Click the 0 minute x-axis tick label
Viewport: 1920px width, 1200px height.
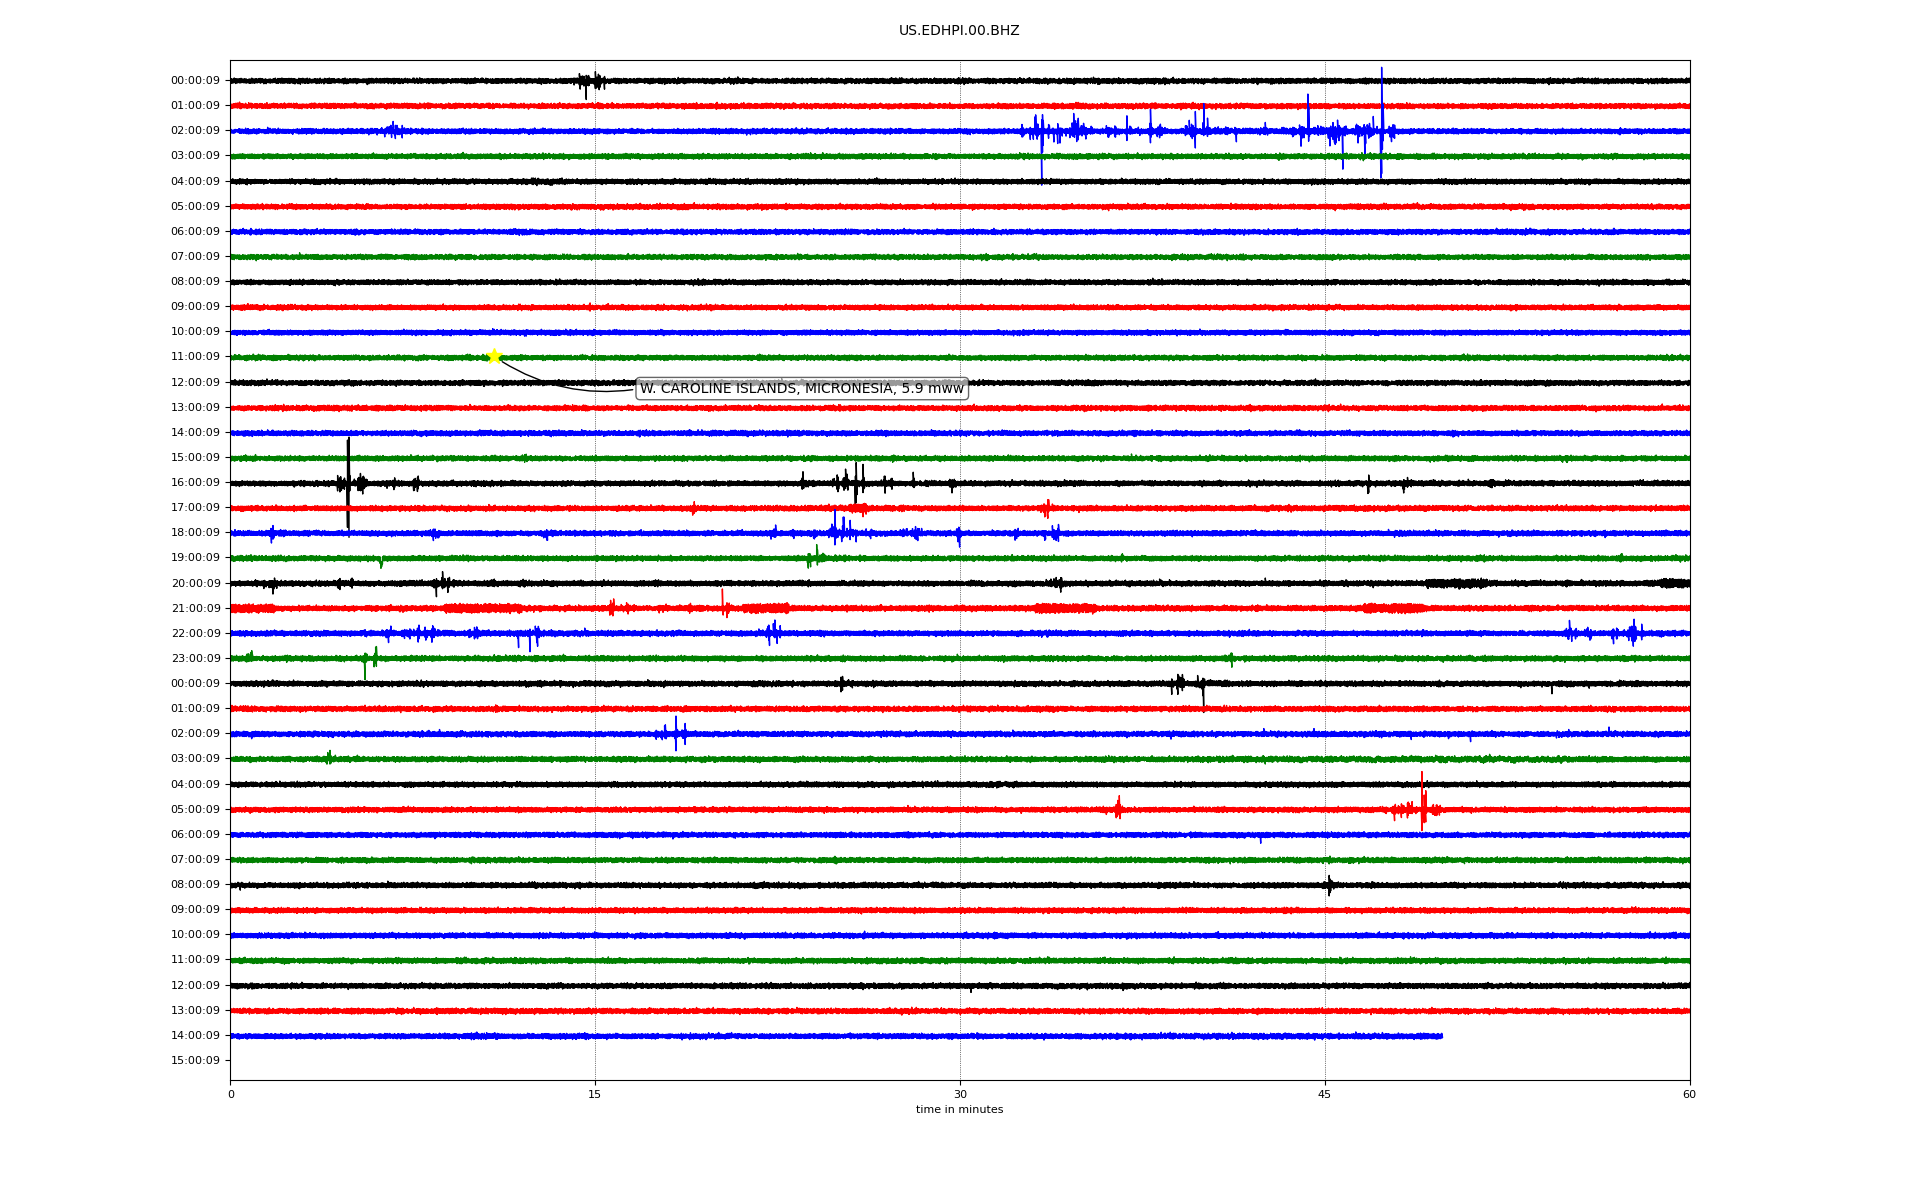tap(231, 1094)
